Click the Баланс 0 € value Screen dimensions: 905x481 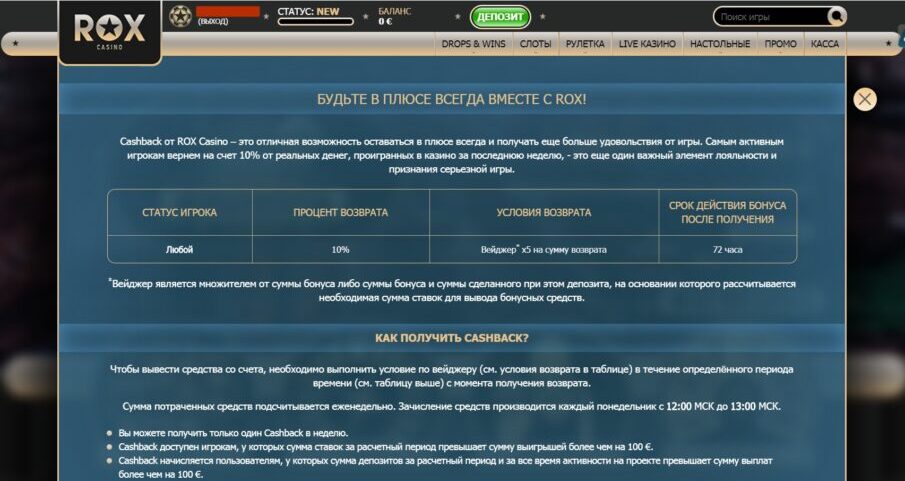386,21
